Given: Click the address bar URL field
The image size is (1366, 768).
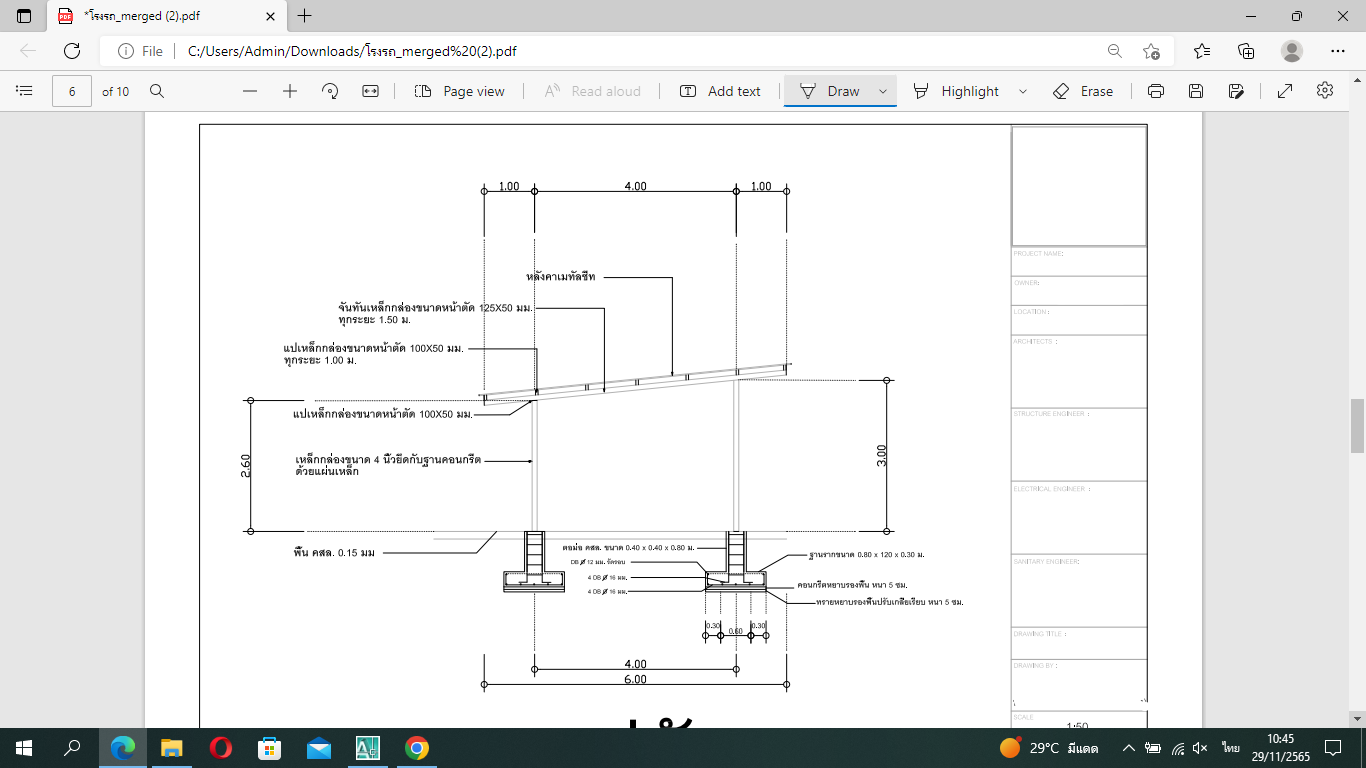Looking at the screenshot, I should pyautogui.click(x=640, y=51).
